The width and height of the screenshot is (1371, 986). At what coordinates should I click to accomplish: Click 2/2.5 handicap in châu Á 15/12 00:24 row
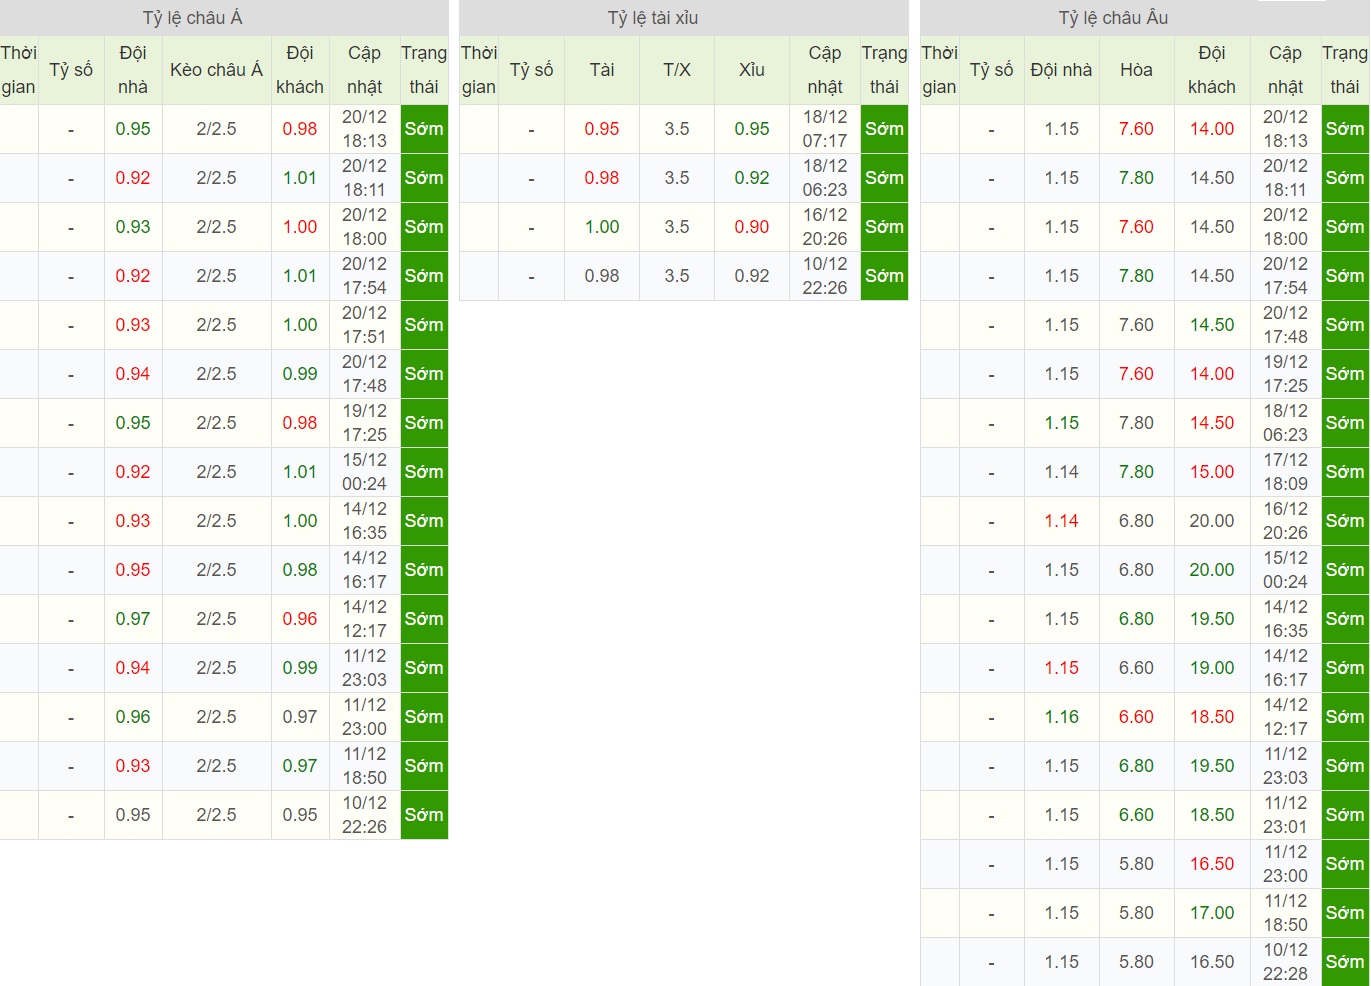(216, 472)
